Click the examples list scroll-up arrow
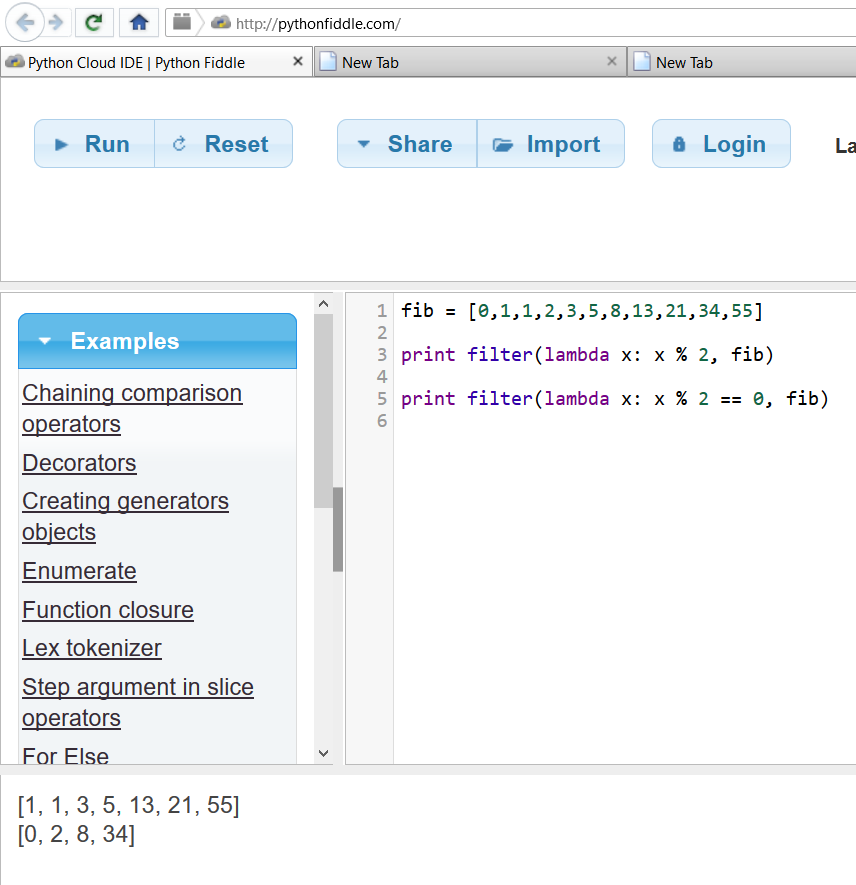 (x=323, y=304)
